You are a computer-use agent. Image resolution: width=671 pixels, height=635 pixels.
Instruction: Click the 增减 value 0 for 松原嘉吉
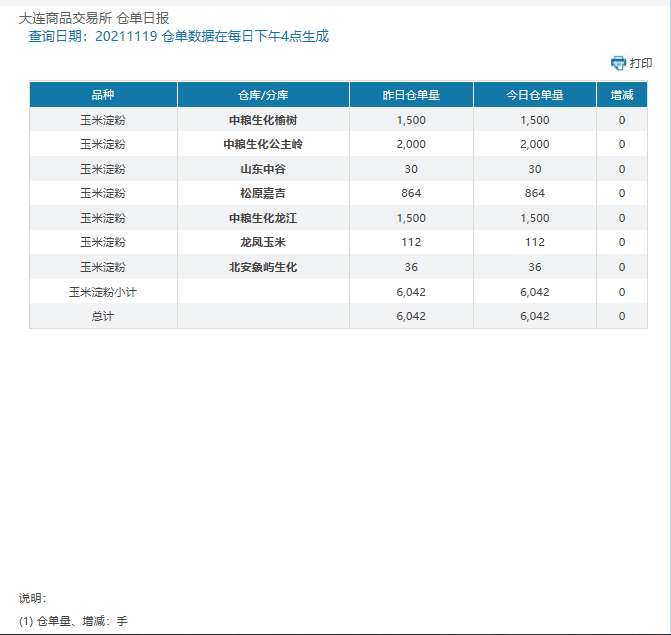point(622,193)
